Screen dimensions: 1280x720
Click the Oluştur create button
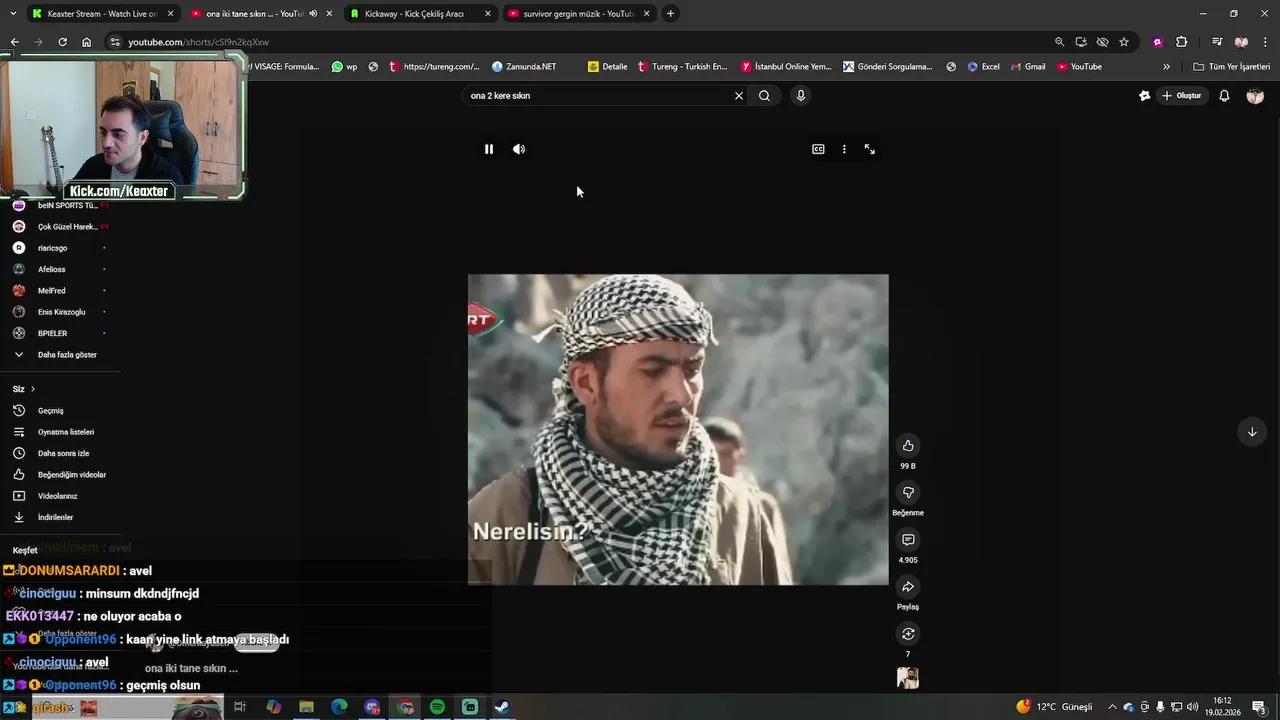click(x=1181, y=96)
